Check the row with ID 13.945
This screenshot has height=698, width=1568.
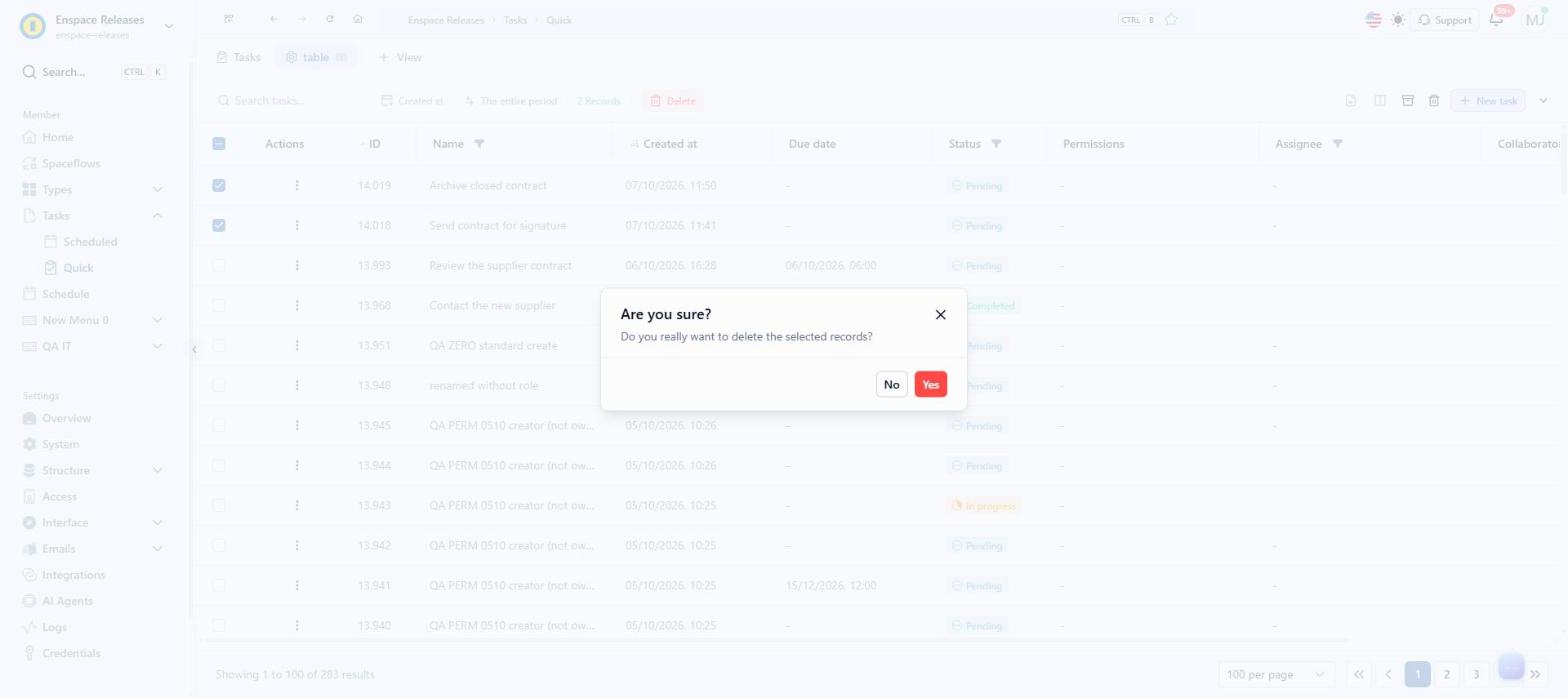[219, 425]
